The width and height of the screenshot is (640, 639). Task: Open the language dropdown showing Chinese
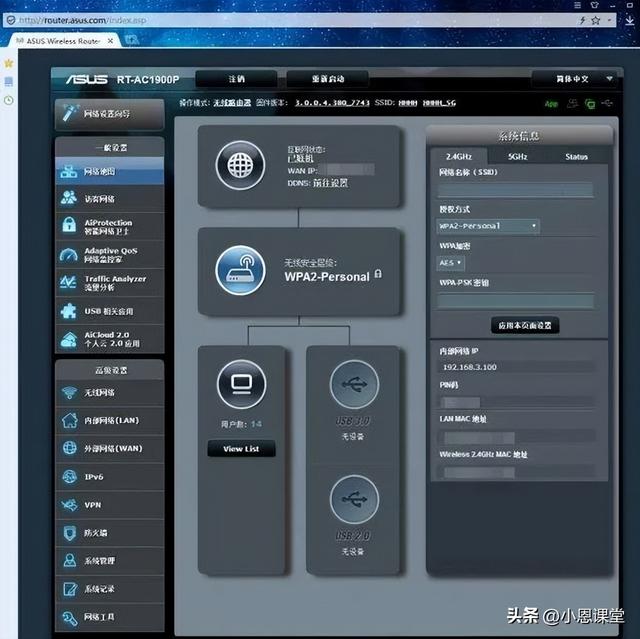coord(576,79)
